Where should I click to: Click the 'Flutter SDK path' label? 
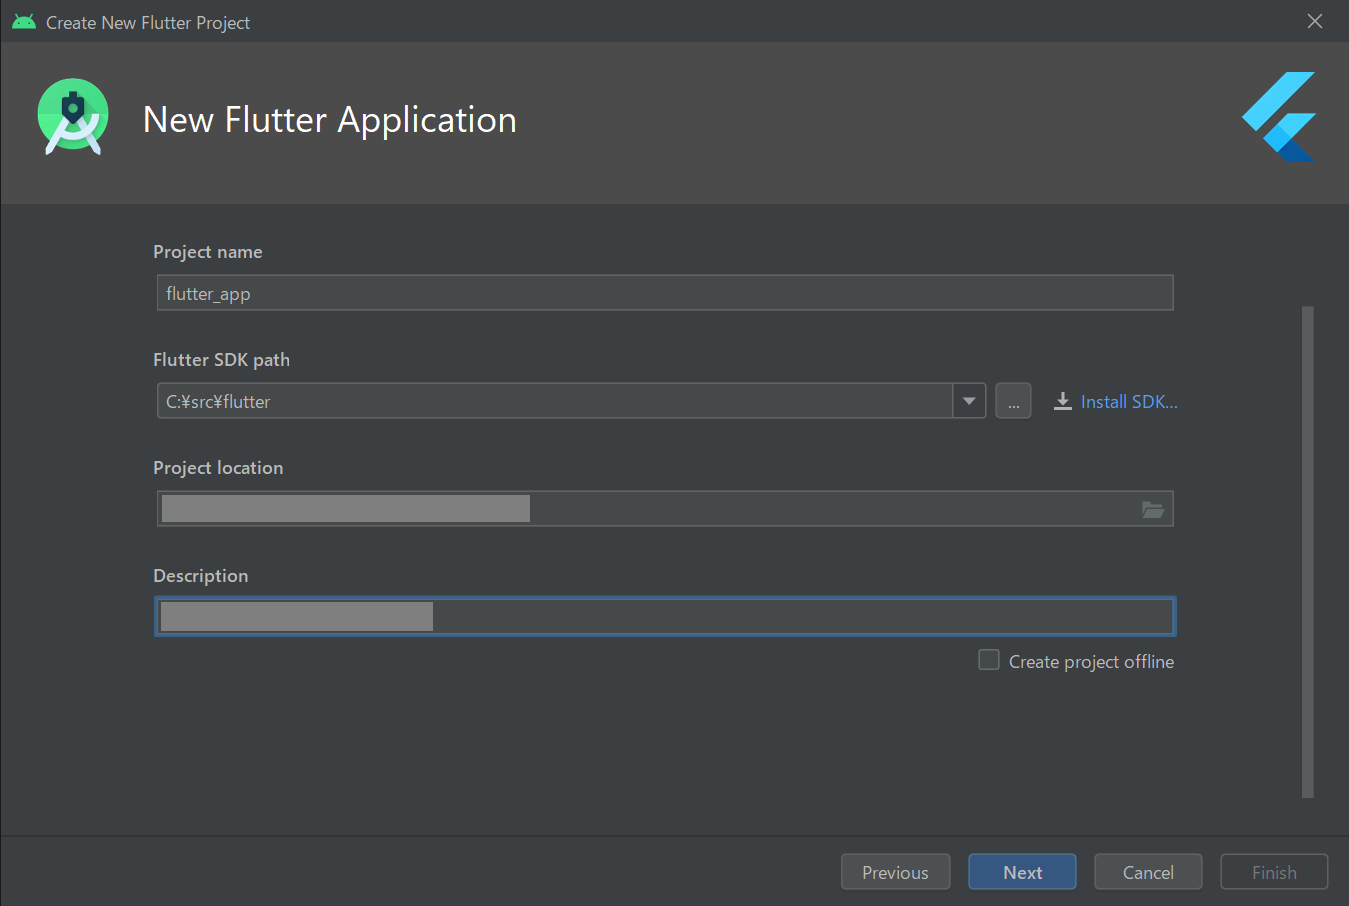pos(221,360)
